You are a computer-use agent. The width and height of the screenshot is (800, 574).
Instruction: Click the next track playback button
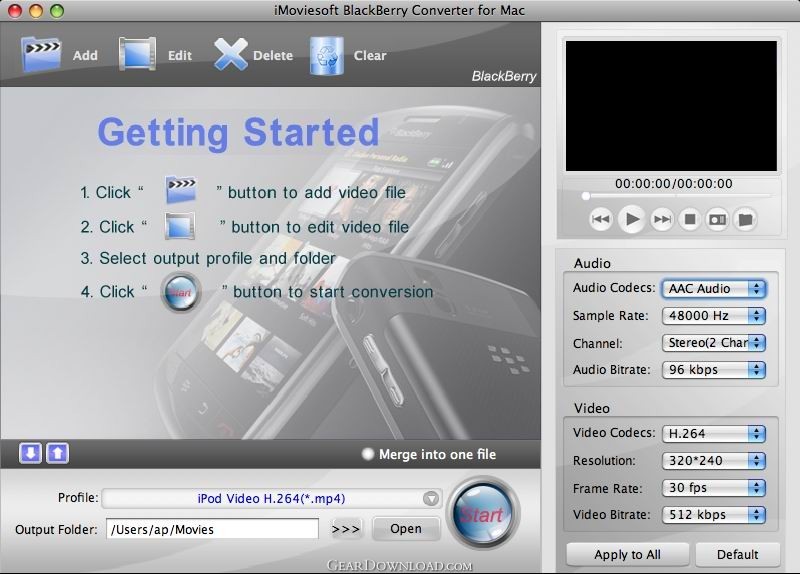pyautogui.click(x=662, y=219)
